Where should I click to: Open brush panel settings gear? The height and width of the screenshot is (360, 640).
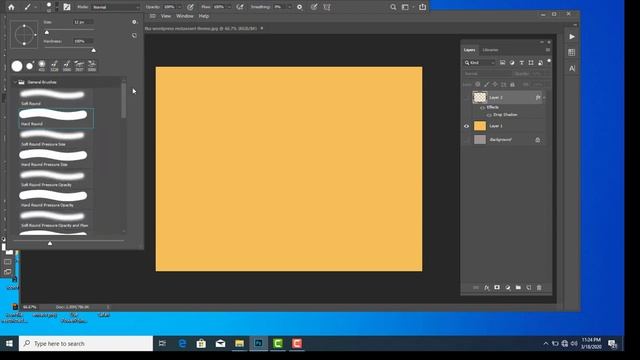click(134, 22)
